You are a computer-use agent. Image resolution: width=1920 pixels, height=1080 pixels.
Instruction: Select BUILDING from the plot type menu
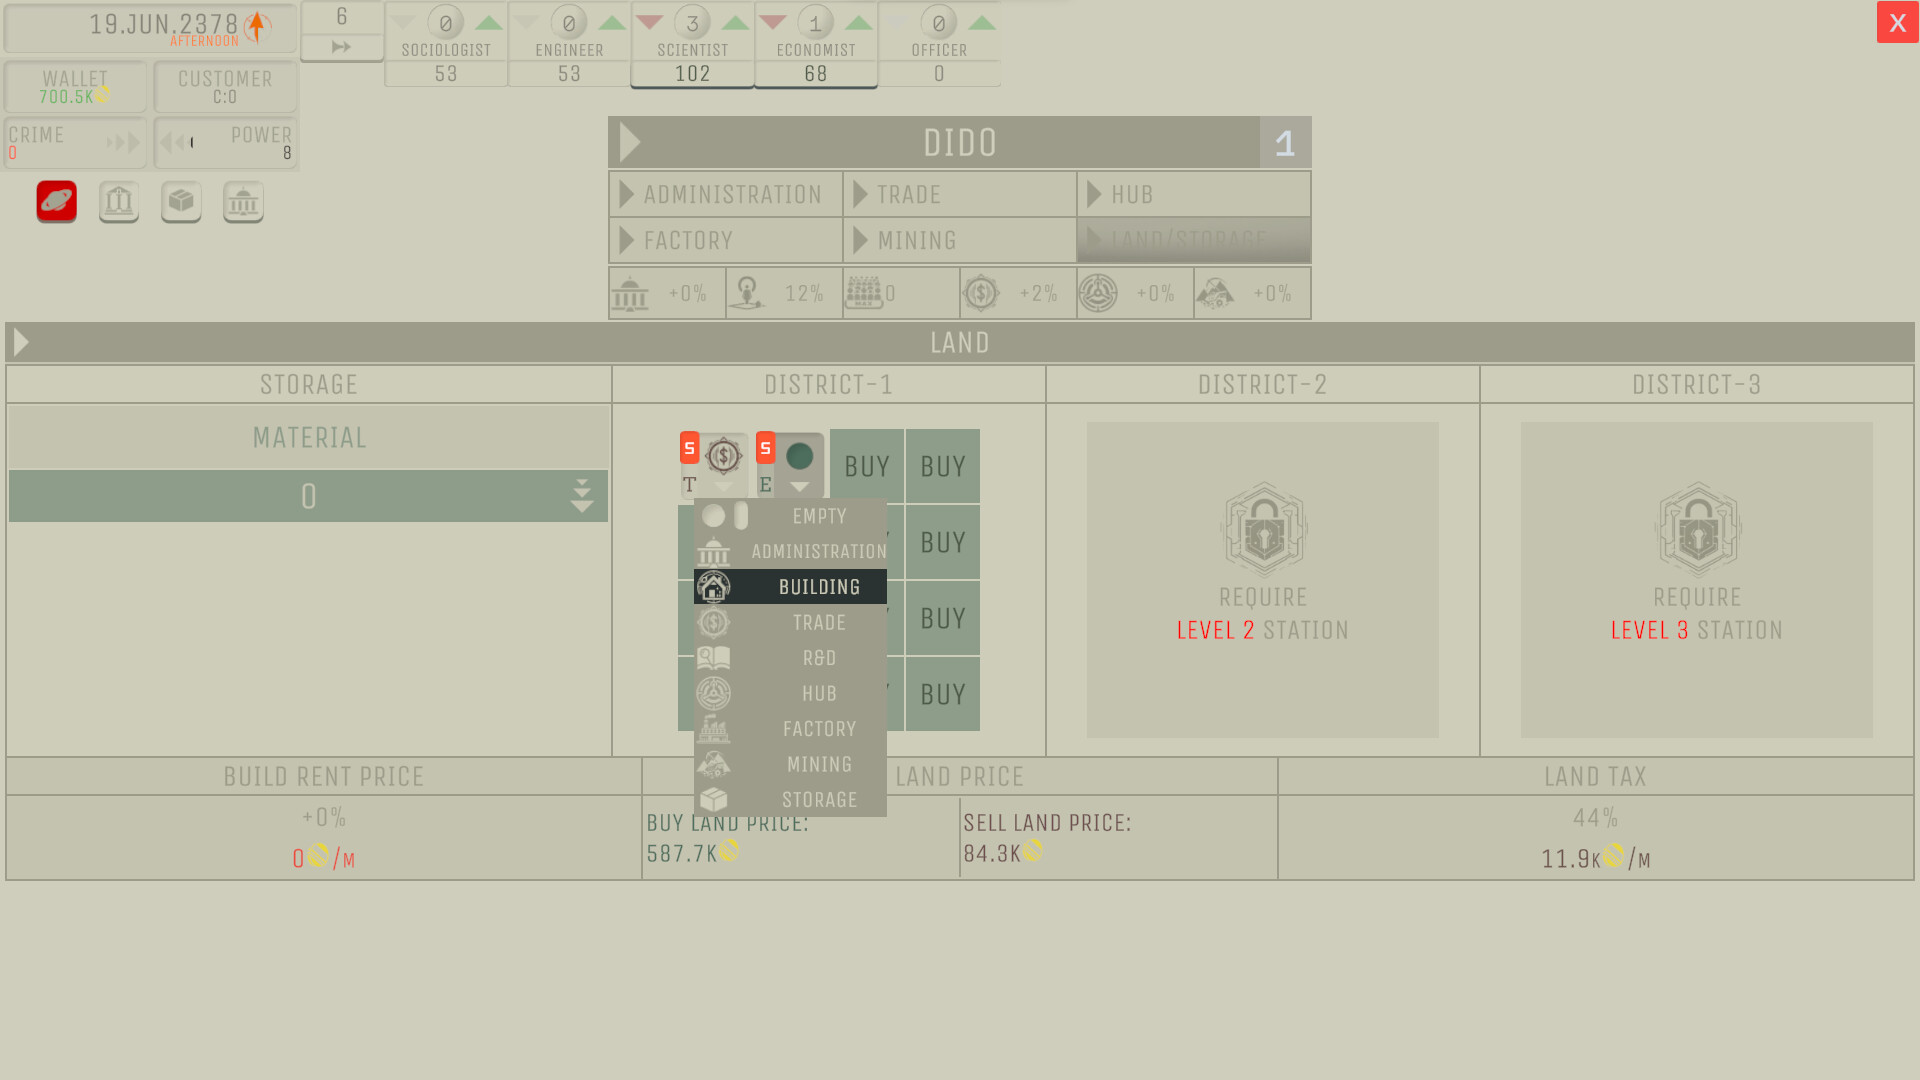click(819, 587)
